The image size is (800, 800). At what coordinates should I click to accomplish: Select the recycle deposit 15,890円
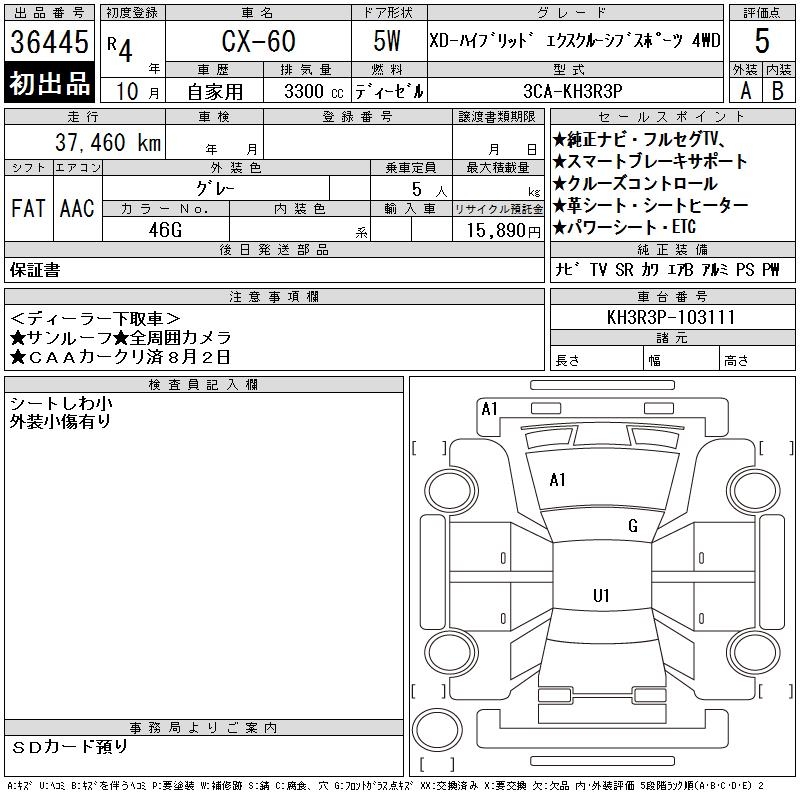503,230
